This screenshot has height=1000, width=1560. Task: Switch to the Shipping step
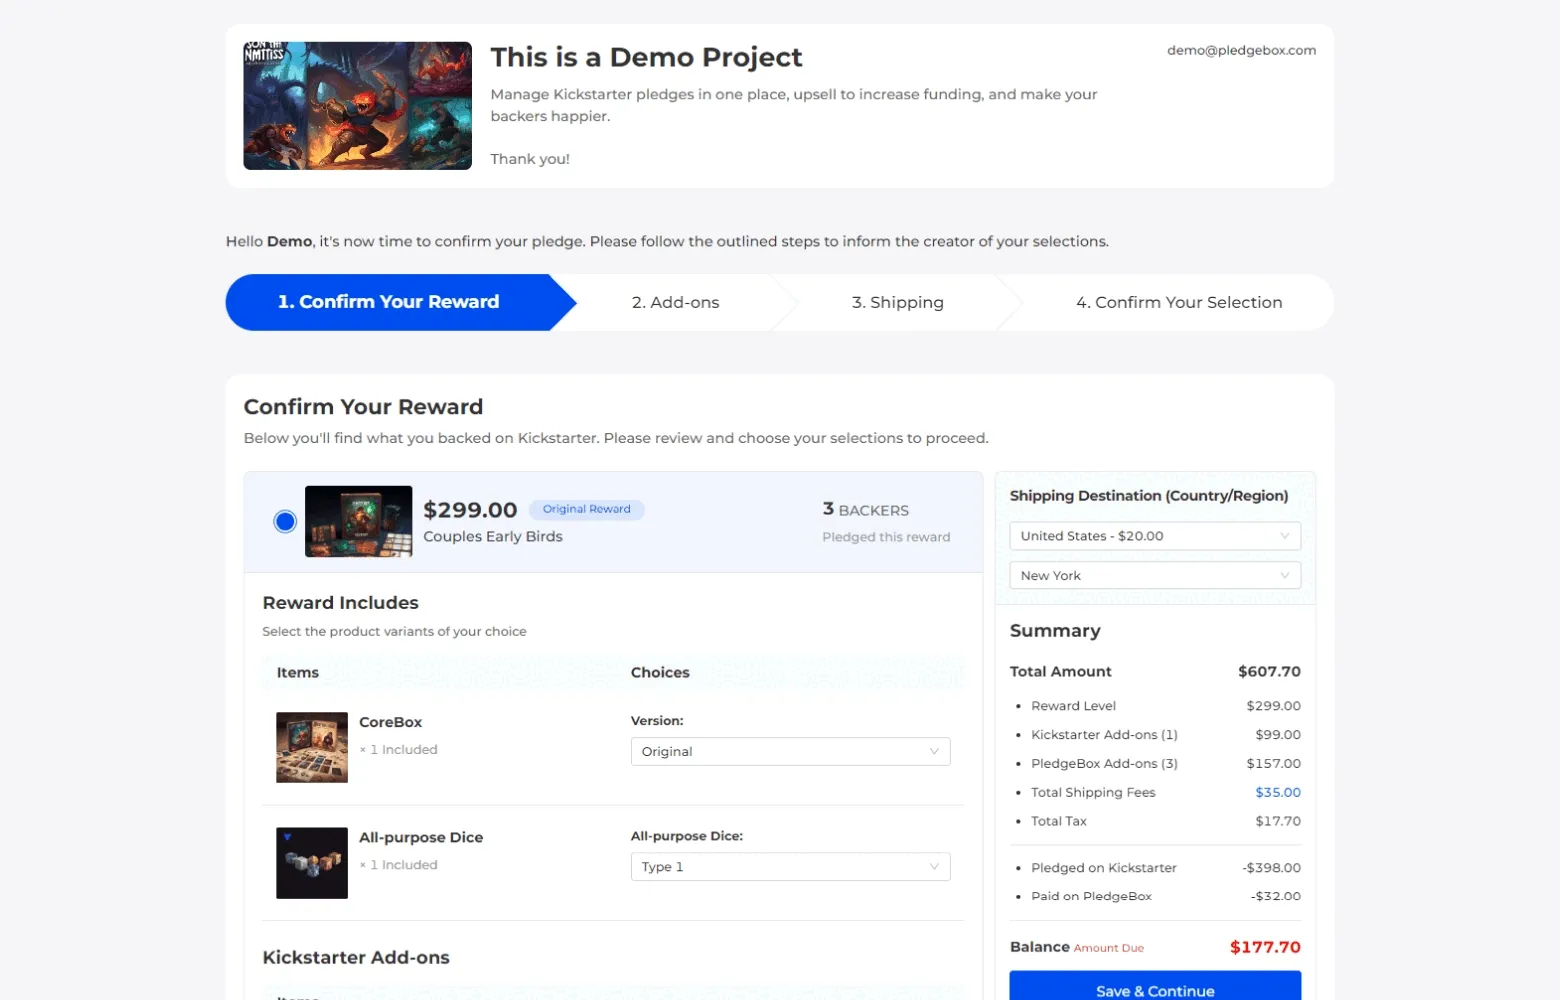[x=897, y=303]
